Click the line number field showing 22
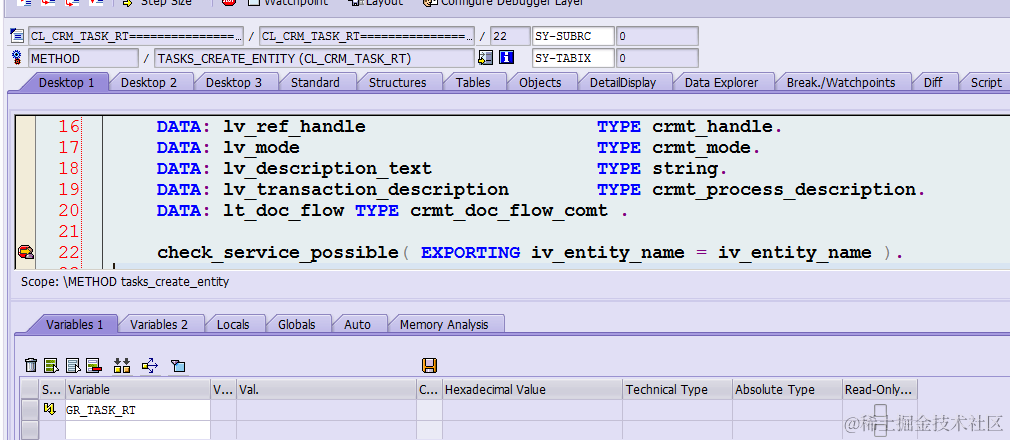This screenshot has height=440, width=1010. tap(510, 36)
